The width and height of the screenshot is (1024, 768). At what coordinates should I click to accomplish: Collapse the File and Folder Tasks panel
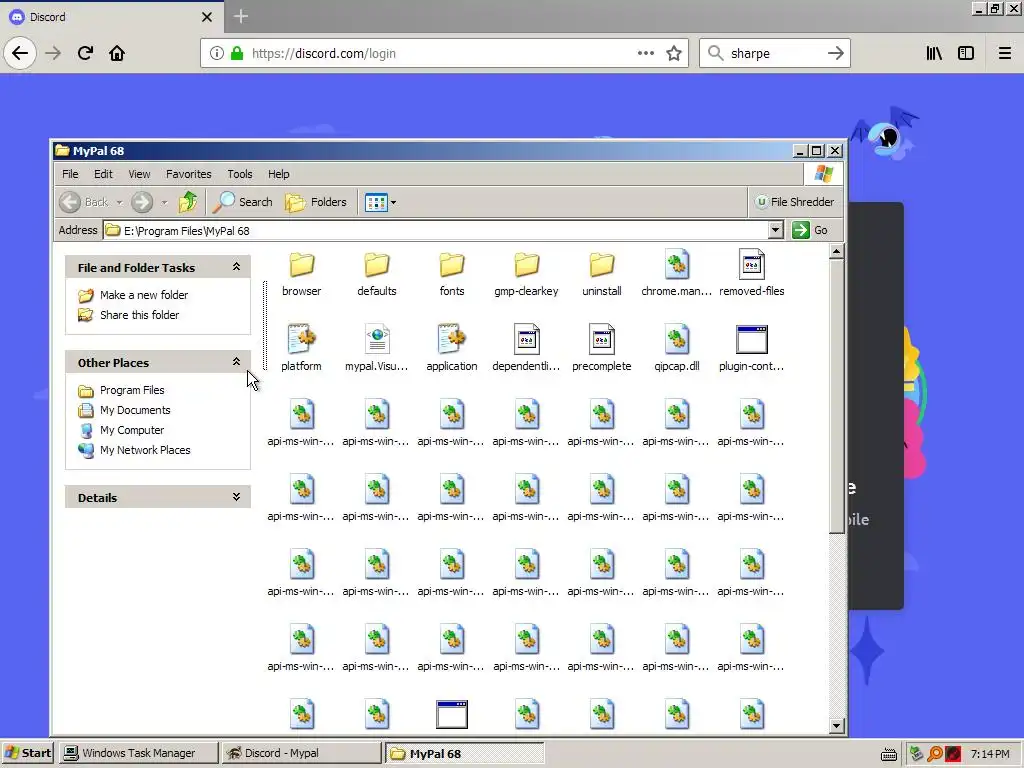point(236,267)
